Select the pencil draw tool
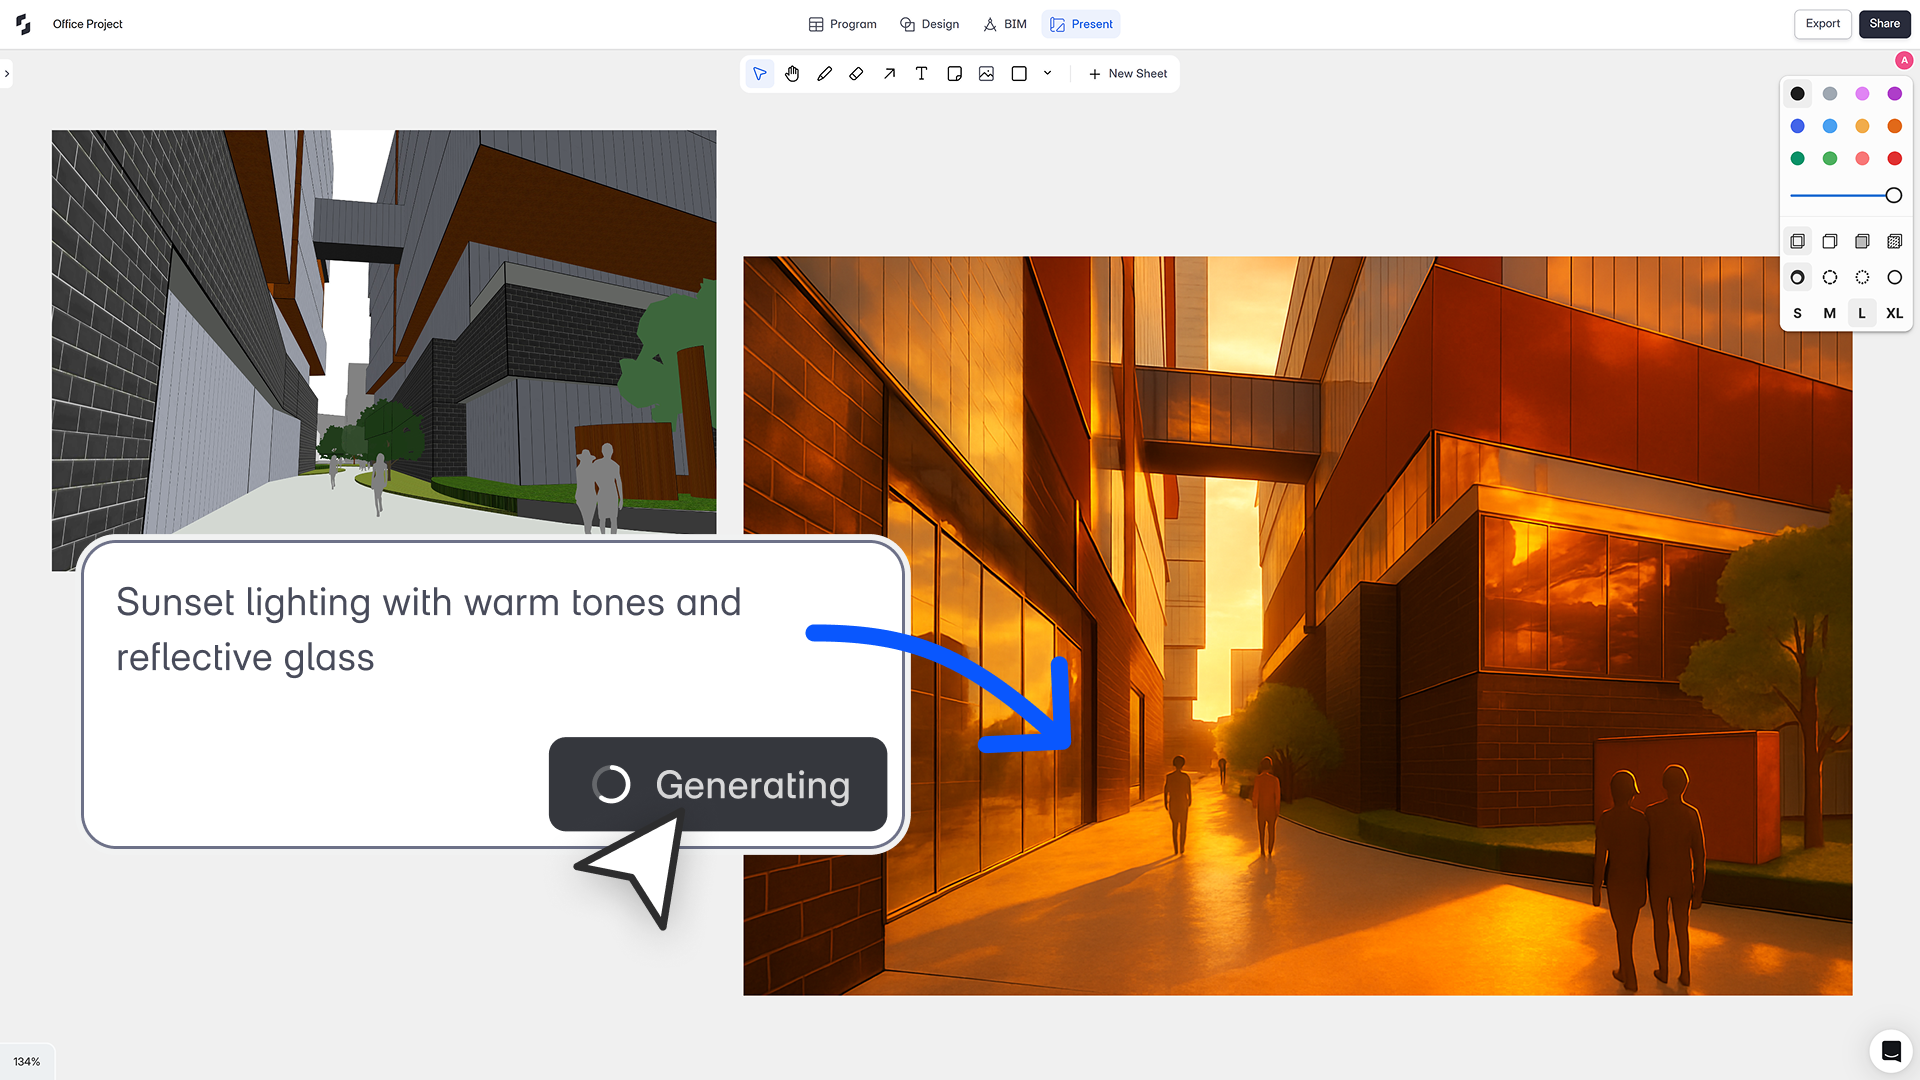The width and height of the screenshot is (1920, 1080). [x=824, y=74]
